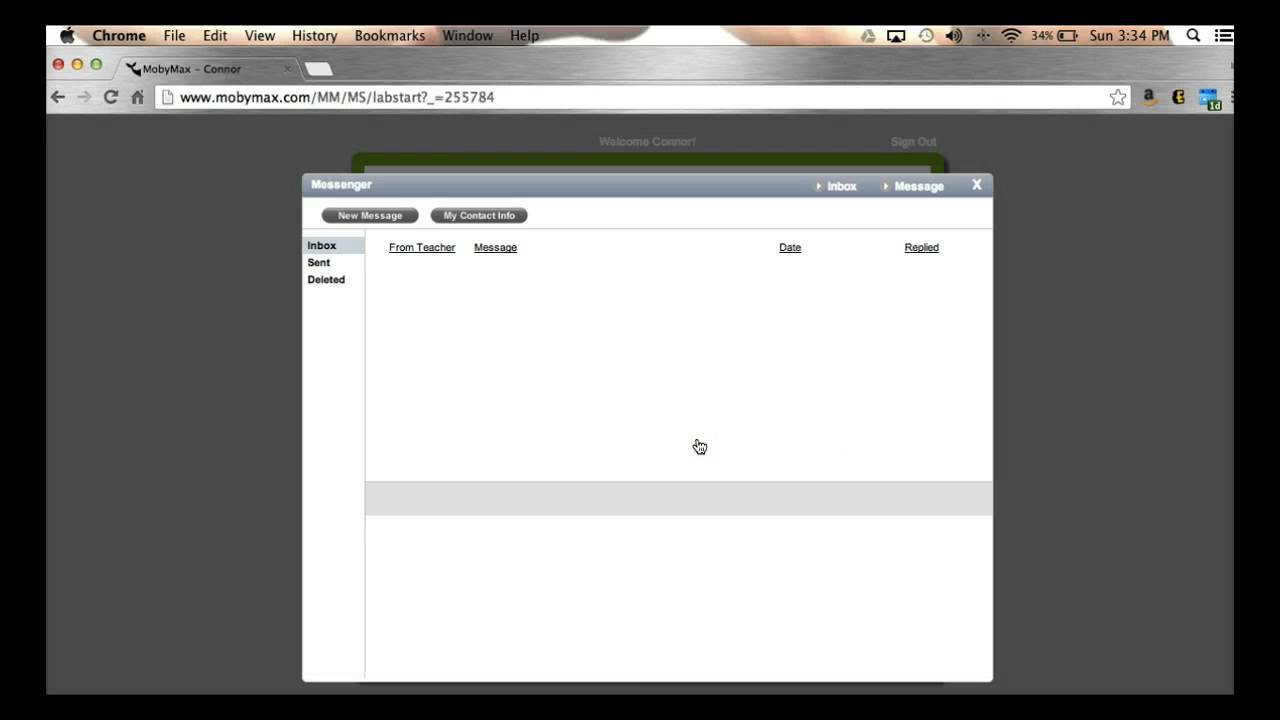Viewport: 1280px width, 720px height.
Task: Open the Help menu
Action: [525, 35]
